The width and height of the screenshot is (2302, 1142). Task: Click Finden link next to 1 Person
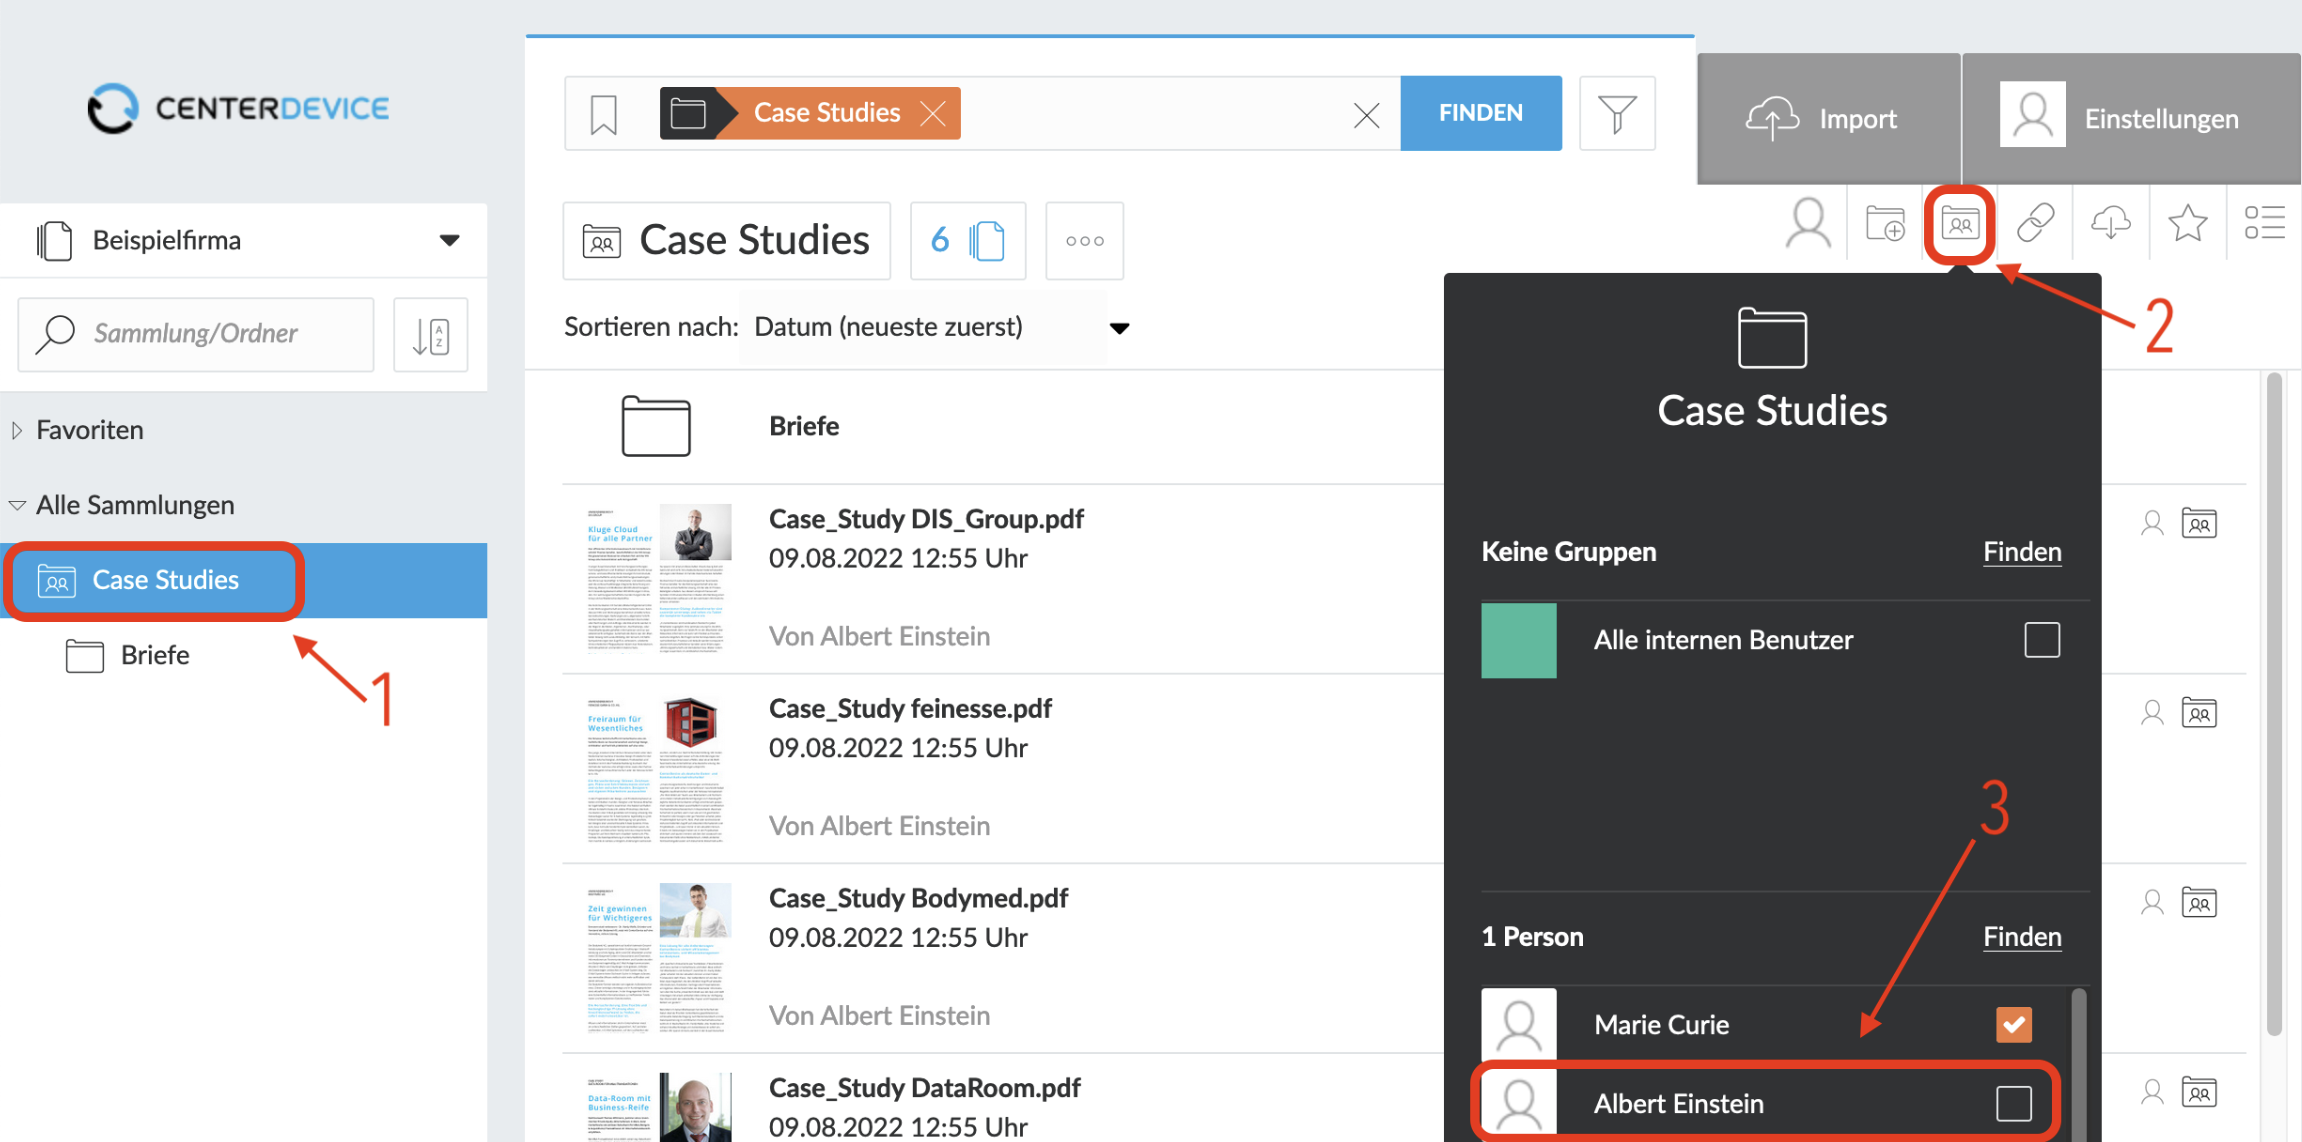pyautogui.click(x=2022, y=937)
